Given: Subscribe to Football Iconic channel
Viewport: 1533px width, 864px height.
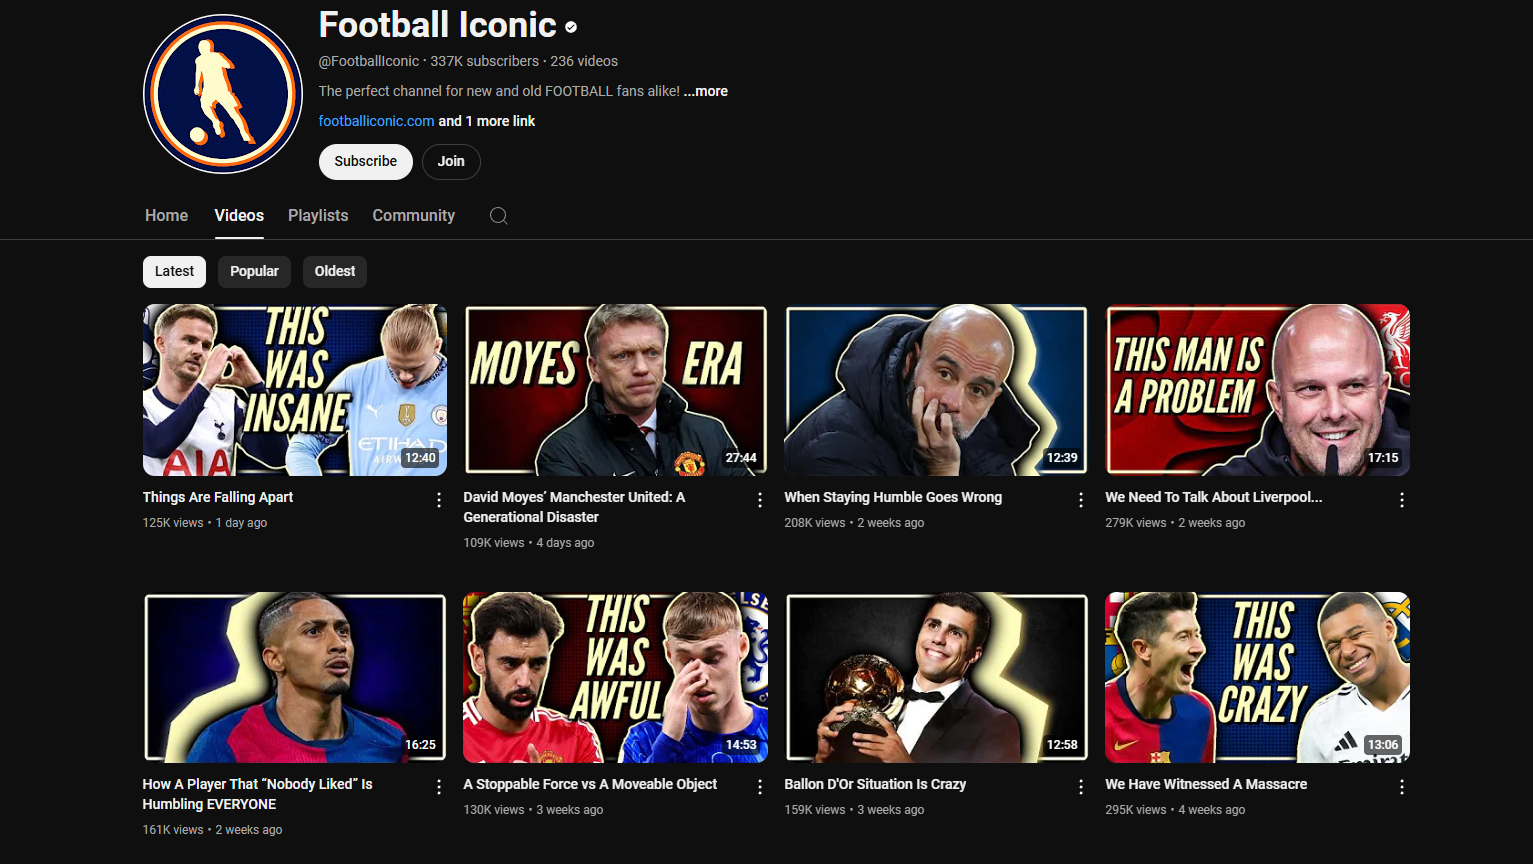Looking at the screenshot, I should pyautogui.click(x=365, y=162).
